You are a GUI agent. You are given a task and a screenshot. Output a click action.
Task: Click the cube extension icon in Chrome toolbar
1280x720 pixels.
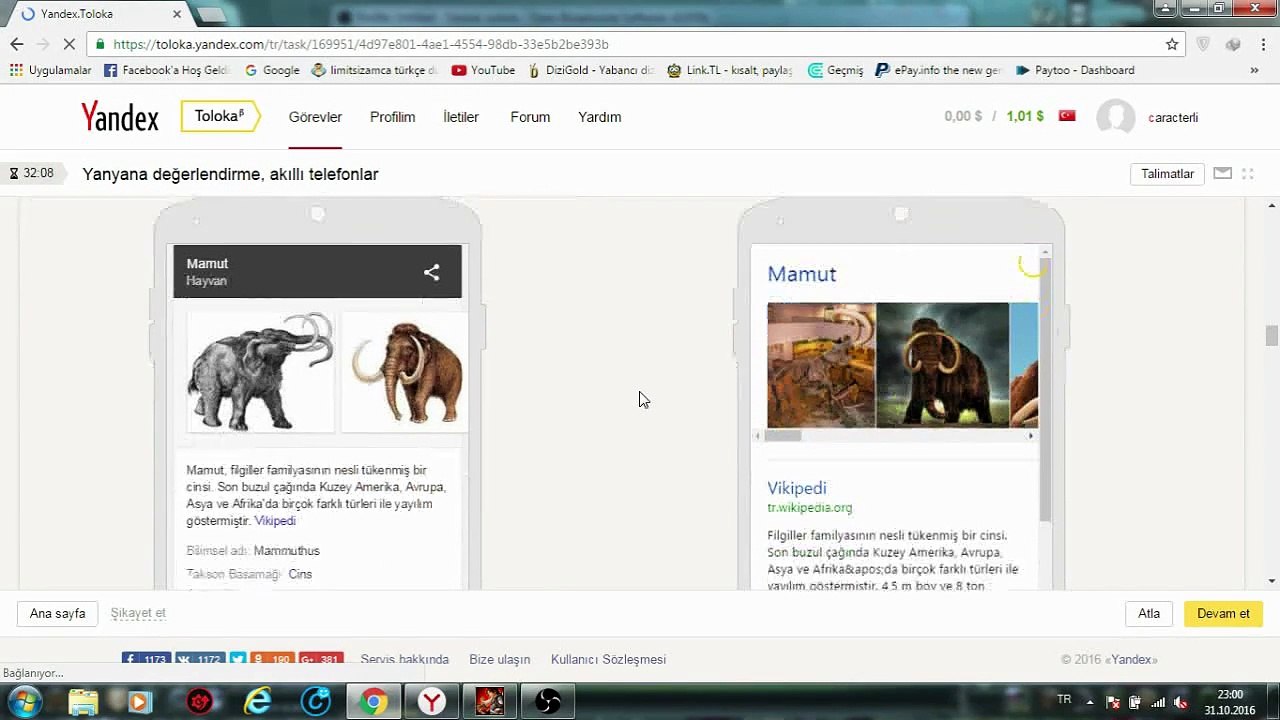pos(1233,44)
